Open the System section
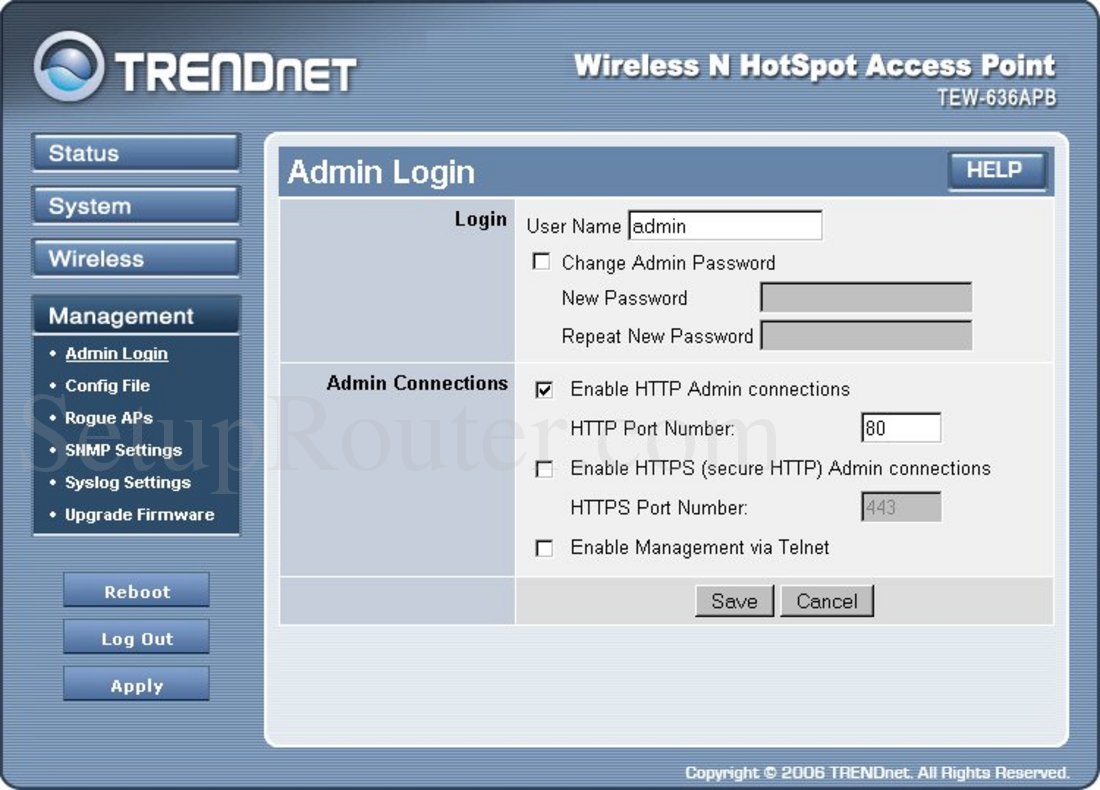This screenshot has width=1100, height=790. [x=136, y=205]
